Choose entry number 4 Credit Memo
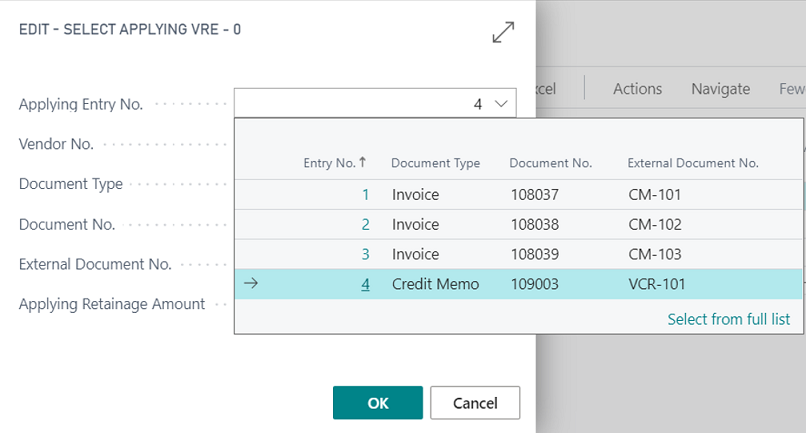This screenshot has height=433, width=806. 435,284
